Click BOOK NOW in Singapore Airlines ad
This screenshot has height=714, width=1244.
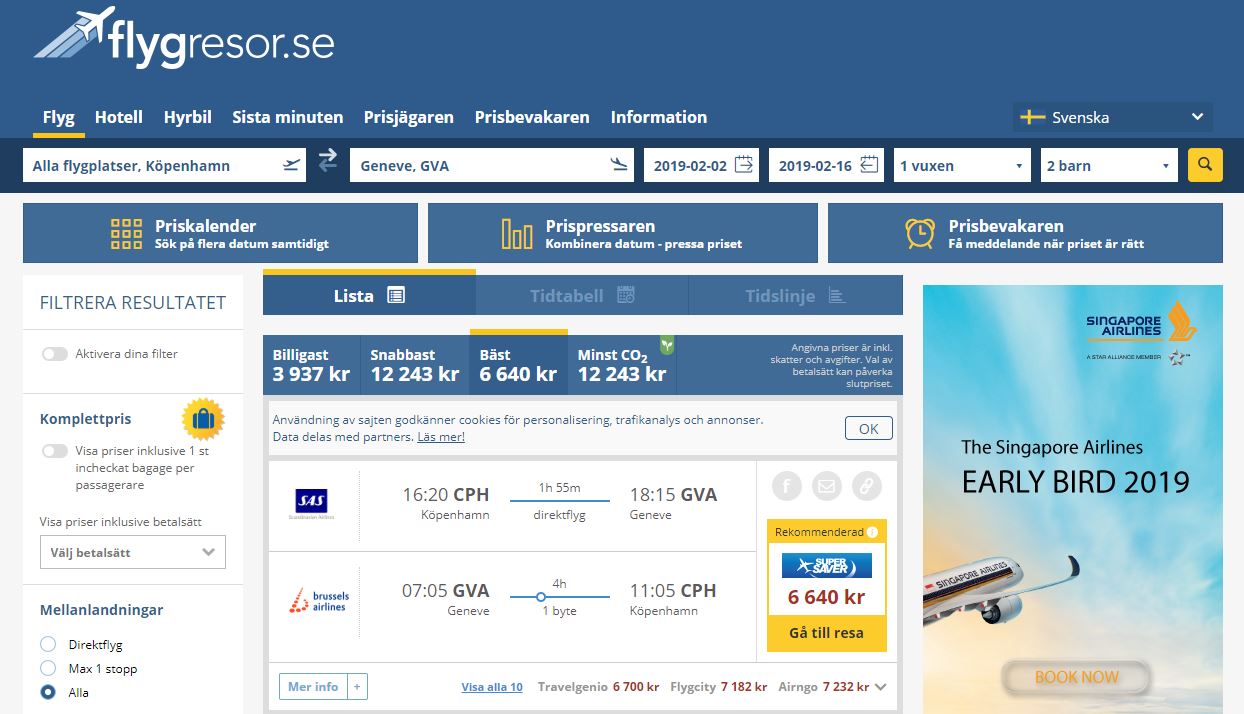[1076, 677]
